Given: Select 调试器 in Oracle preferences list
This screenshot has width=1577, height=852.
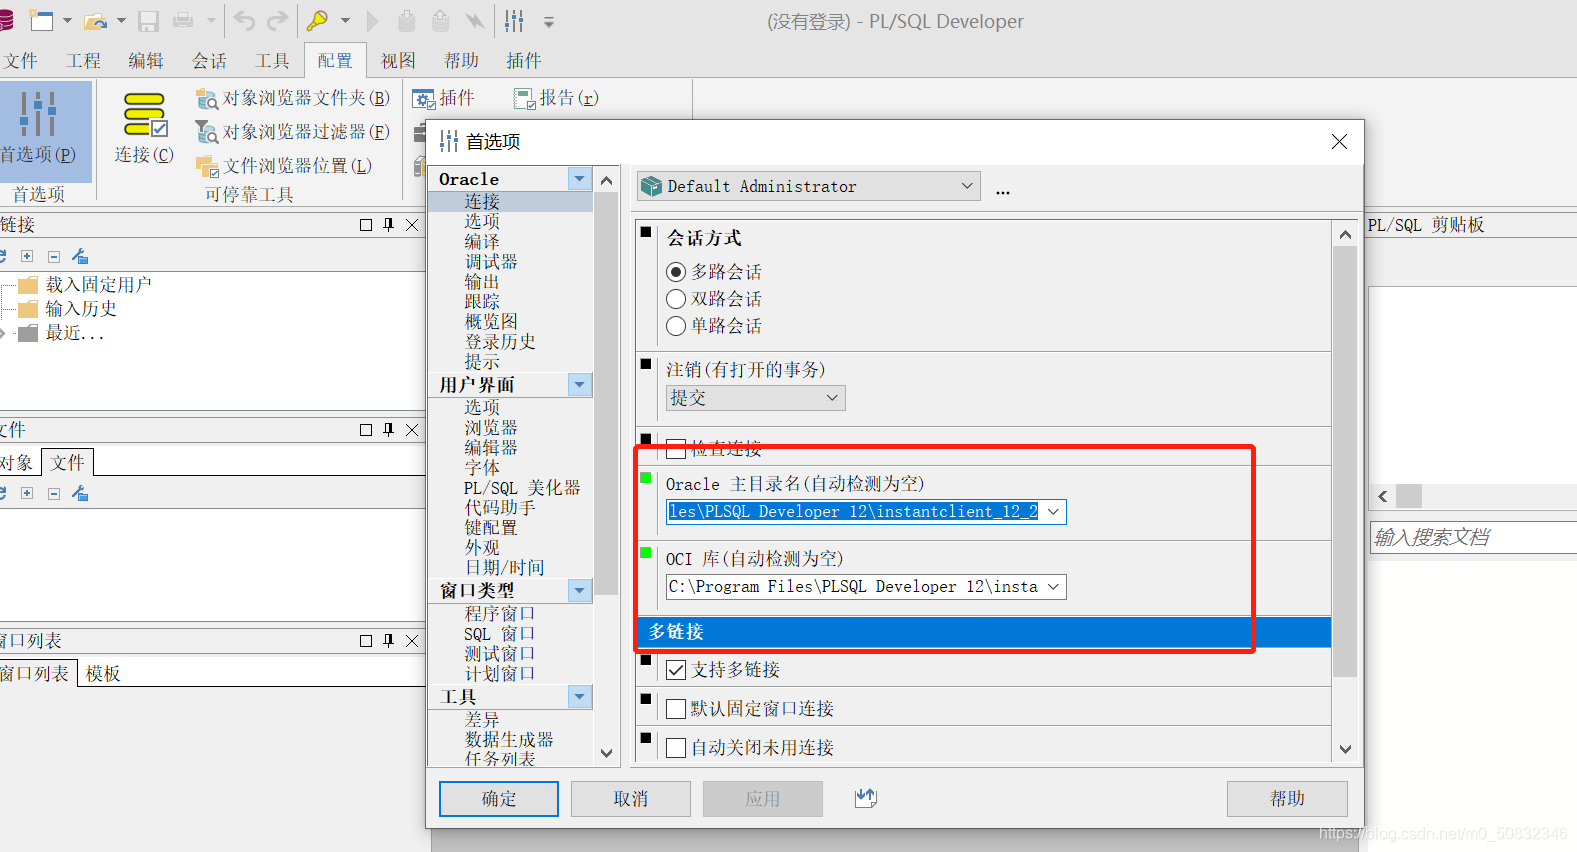Looking at the screenshot, I should tap(491, 262).
